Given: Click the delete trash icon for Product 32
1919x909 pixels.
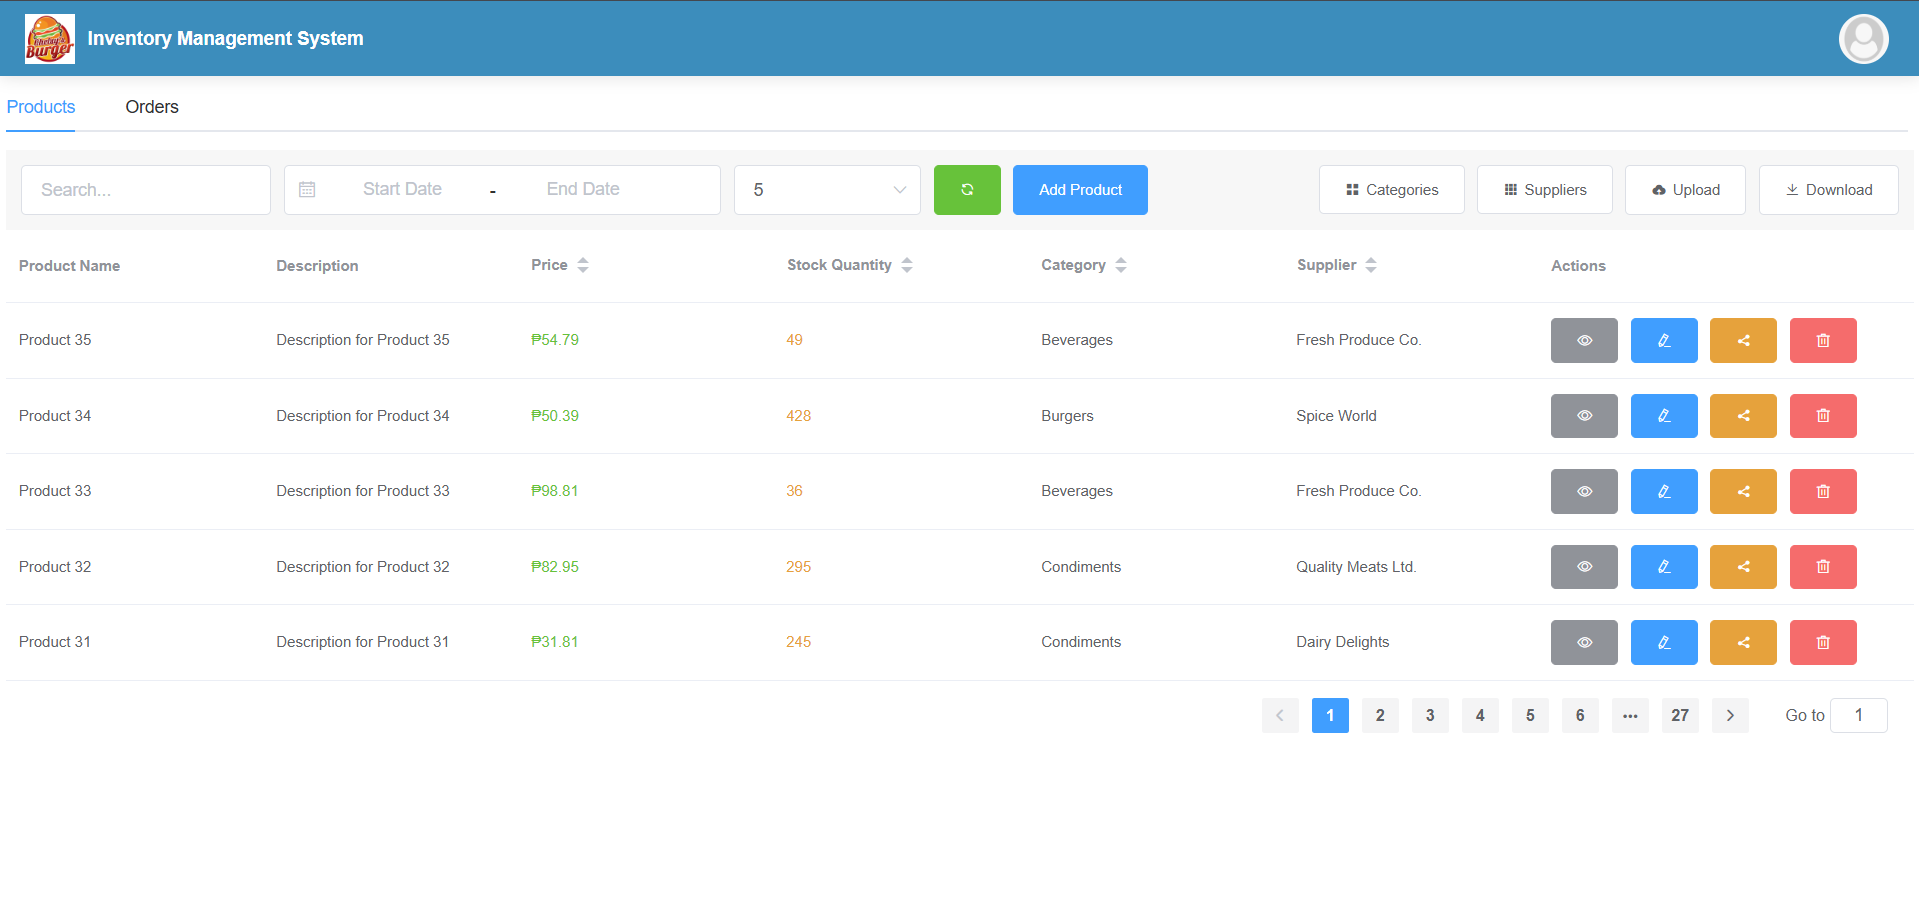Looking at the screenshot, I should [x=1822, y=566].
